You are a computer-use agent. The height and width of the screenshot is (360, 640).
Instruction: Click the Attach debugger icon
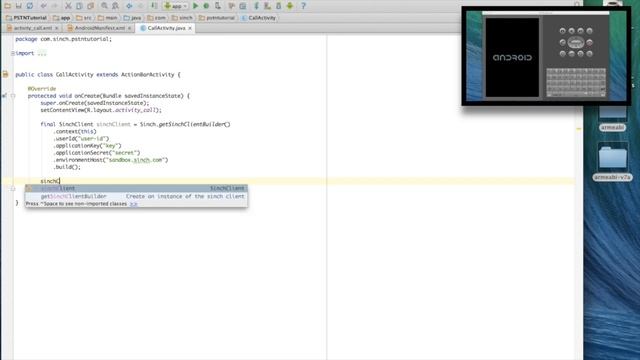pos(218,6)
